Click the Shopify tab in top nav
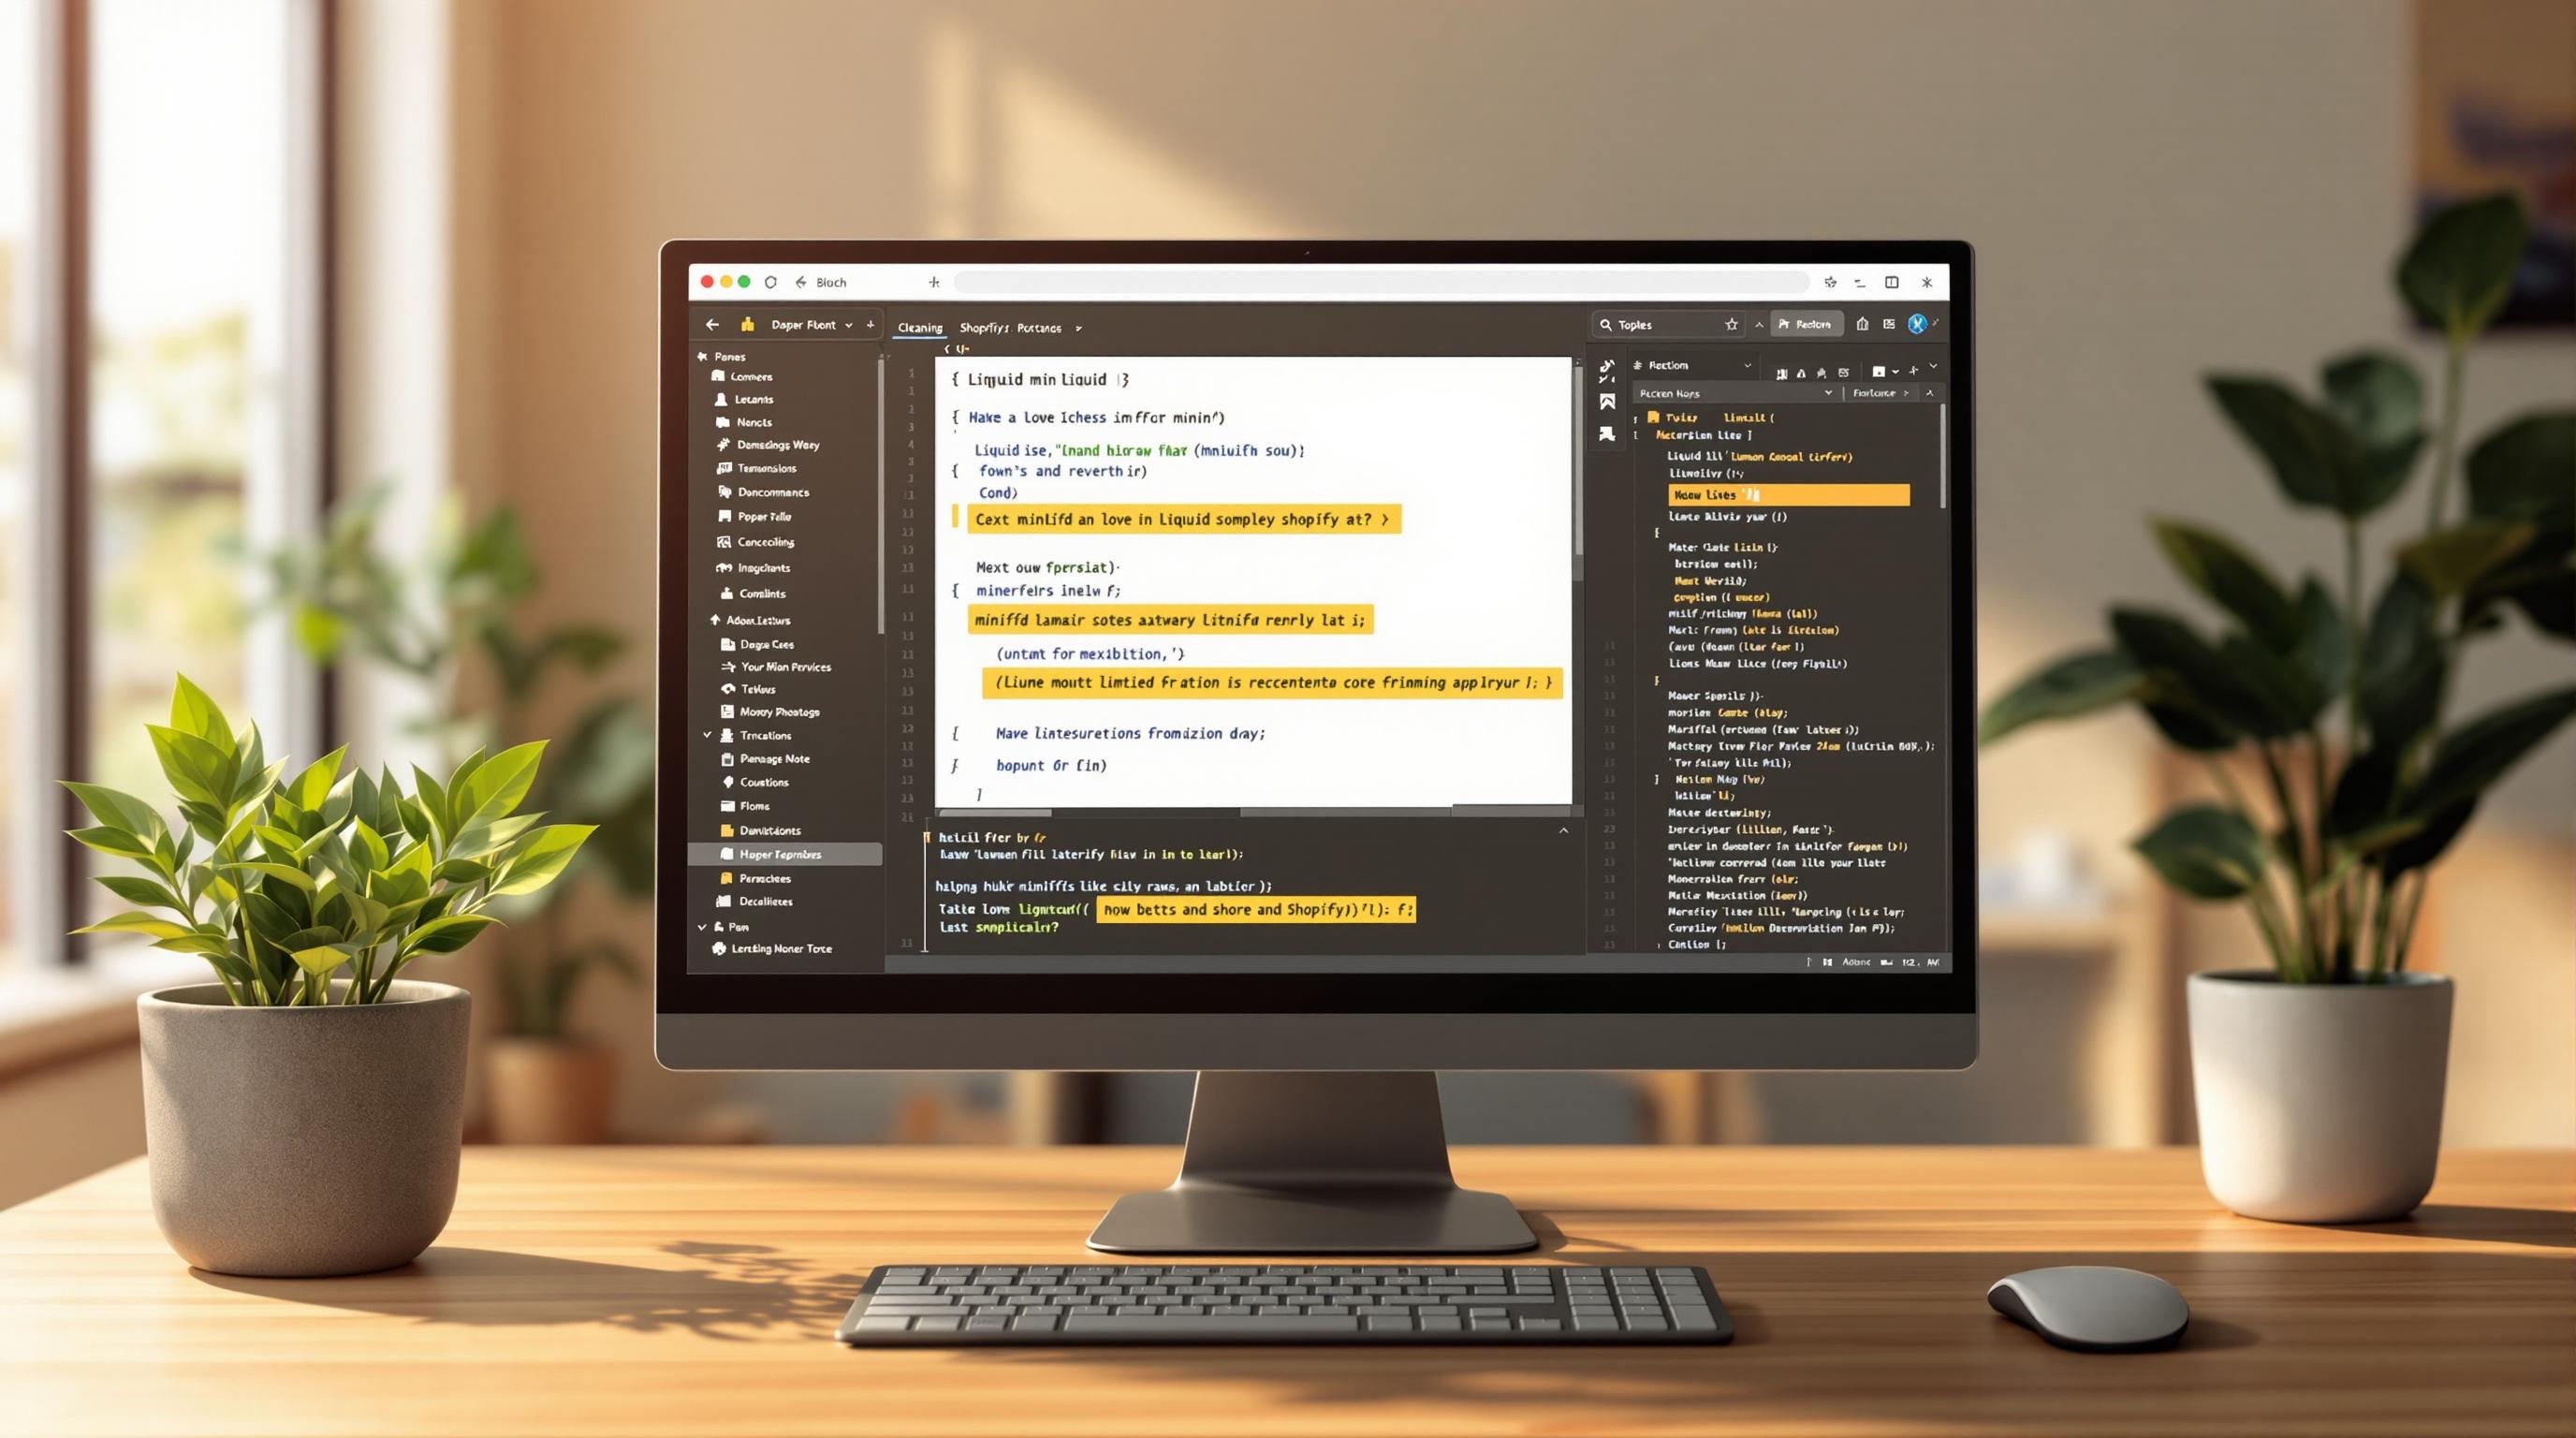Screen dimensions: 2576x1438 [x=984, y=326]
